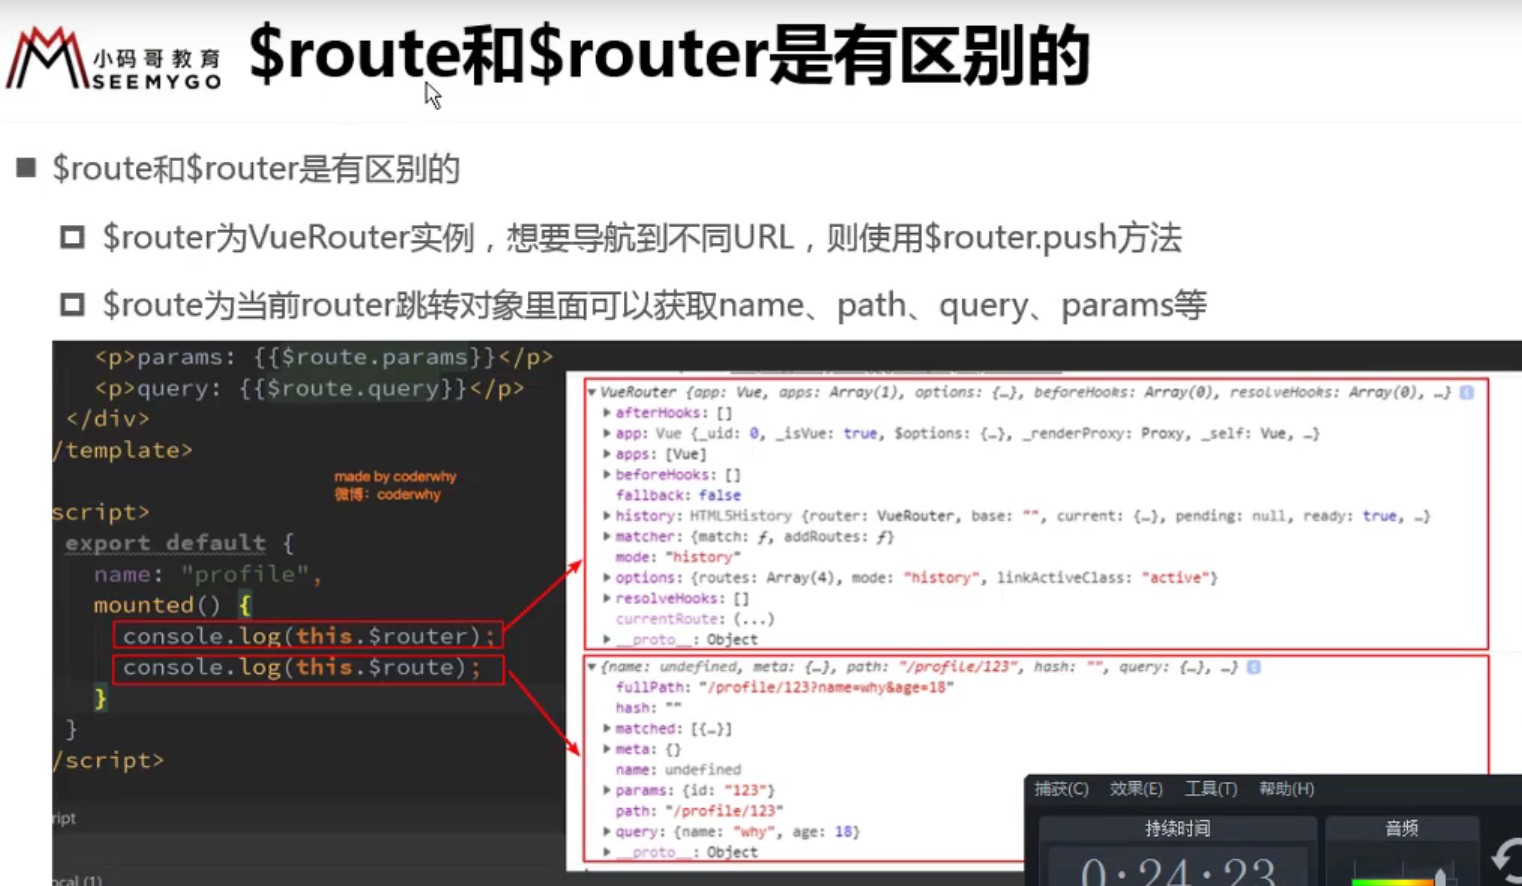The height and width of the screenshot is (886, 1522).
Task: Expand the params: {id: "123"} property
Action: 607,790
